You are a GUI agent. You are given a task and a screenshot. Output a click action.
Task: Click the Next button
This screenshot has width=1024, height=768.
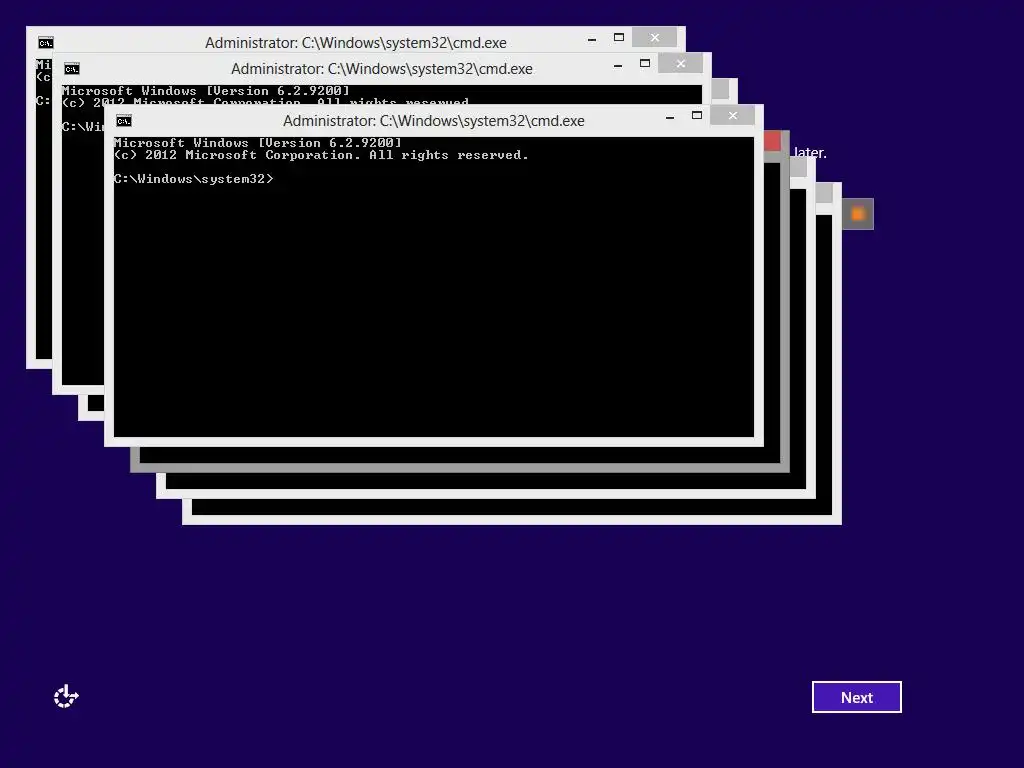(x=856, y=697)
